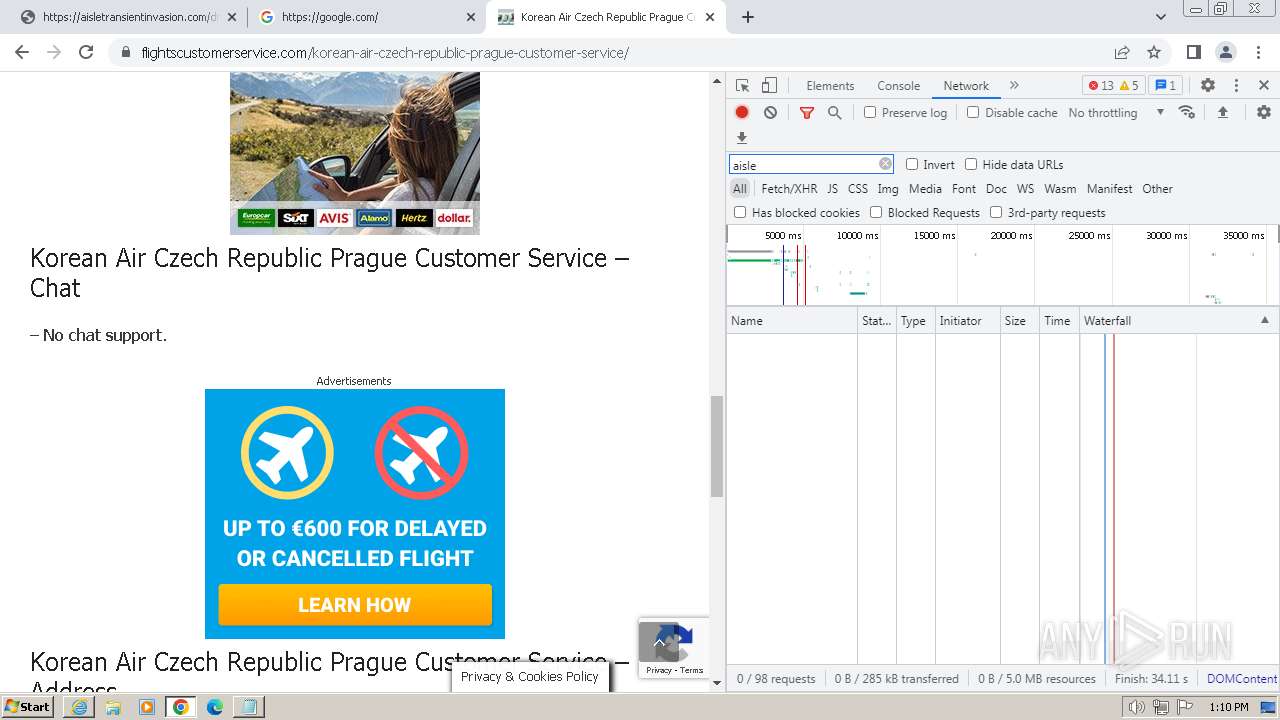Viewport: 1280px width, 720px height.
Task: Open search in the Network panel
Action: (x=834, y=112)
